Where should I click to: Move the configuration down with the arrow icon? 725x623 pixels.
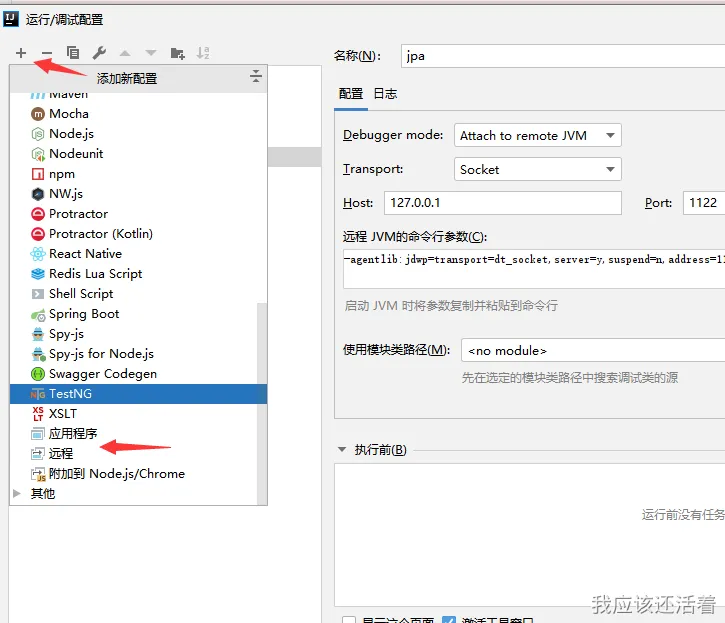(x=151, y=53)
